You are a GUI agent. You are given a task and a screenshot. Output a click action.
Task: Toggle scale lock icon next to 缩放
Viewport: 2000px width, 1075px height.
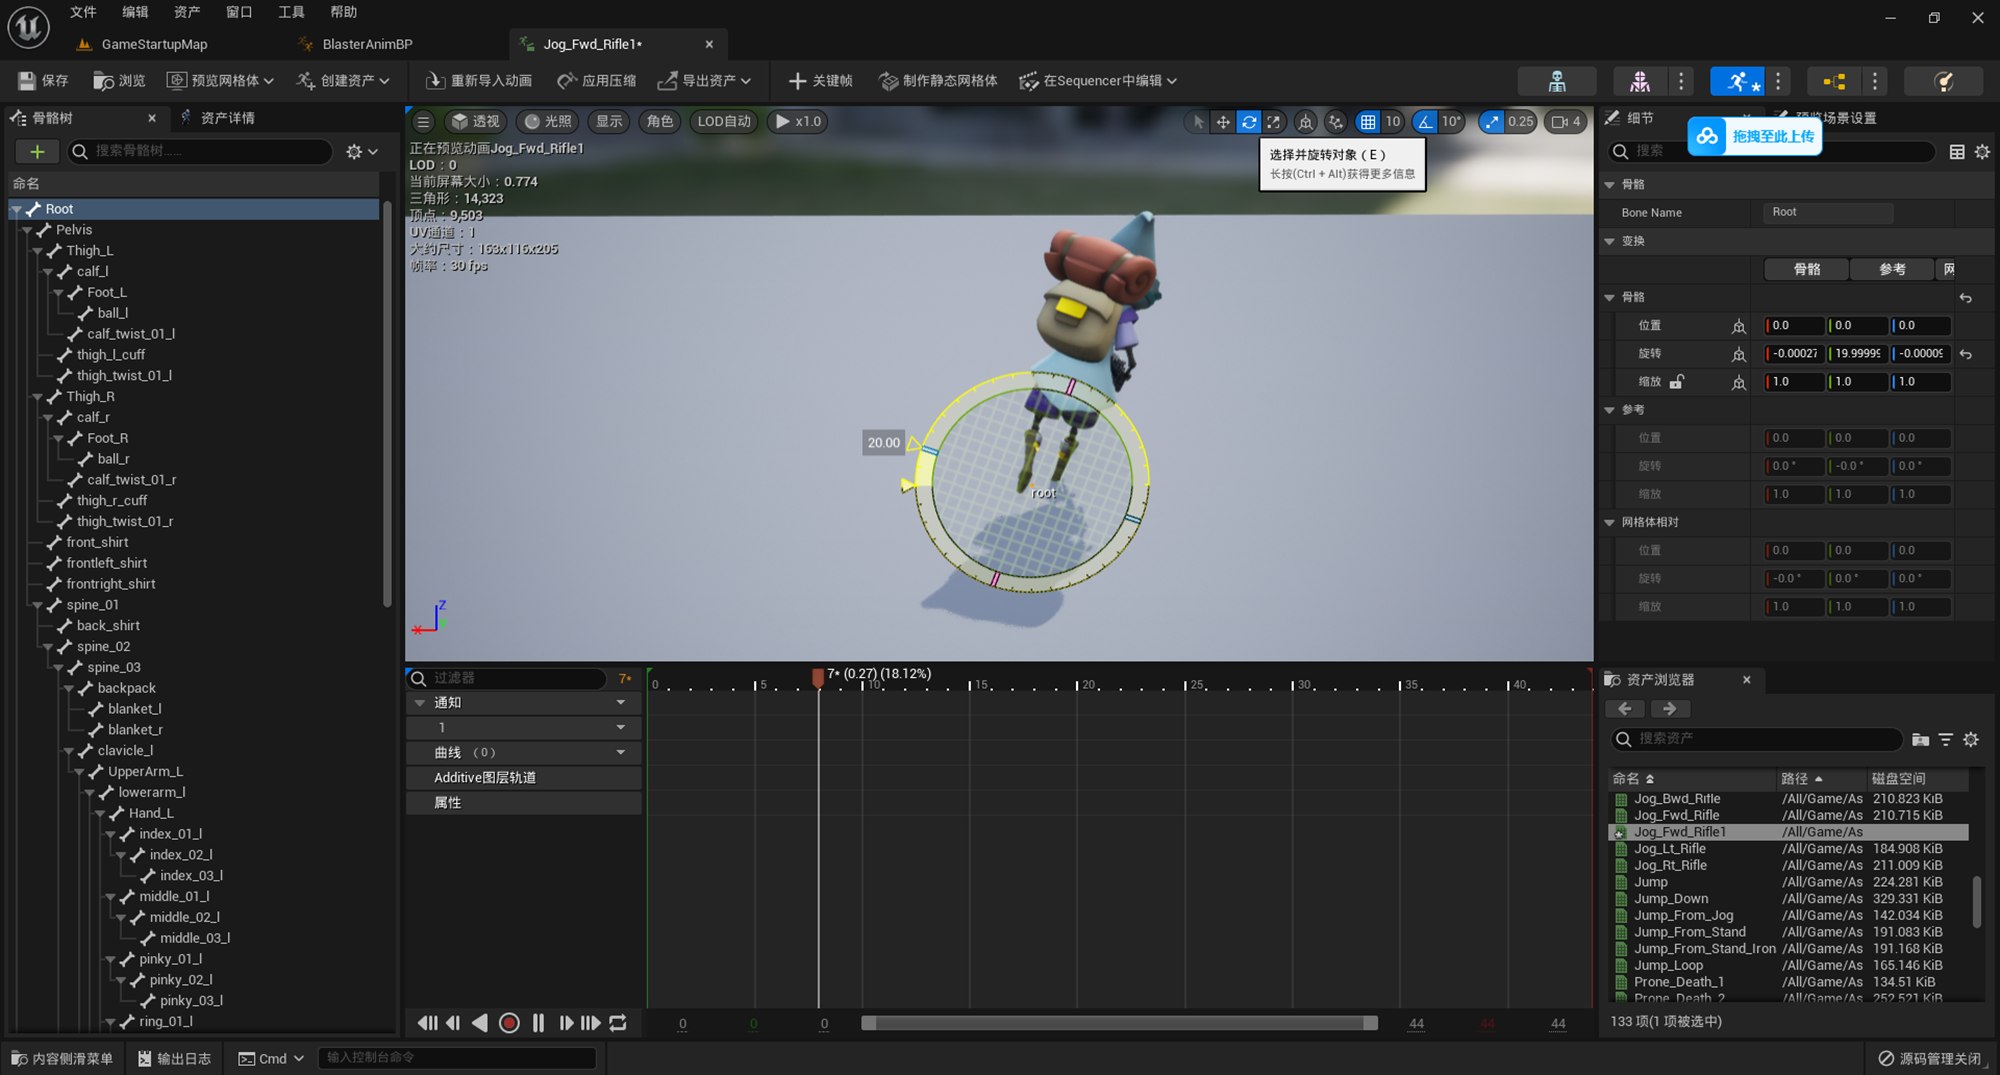point(1677,382)
